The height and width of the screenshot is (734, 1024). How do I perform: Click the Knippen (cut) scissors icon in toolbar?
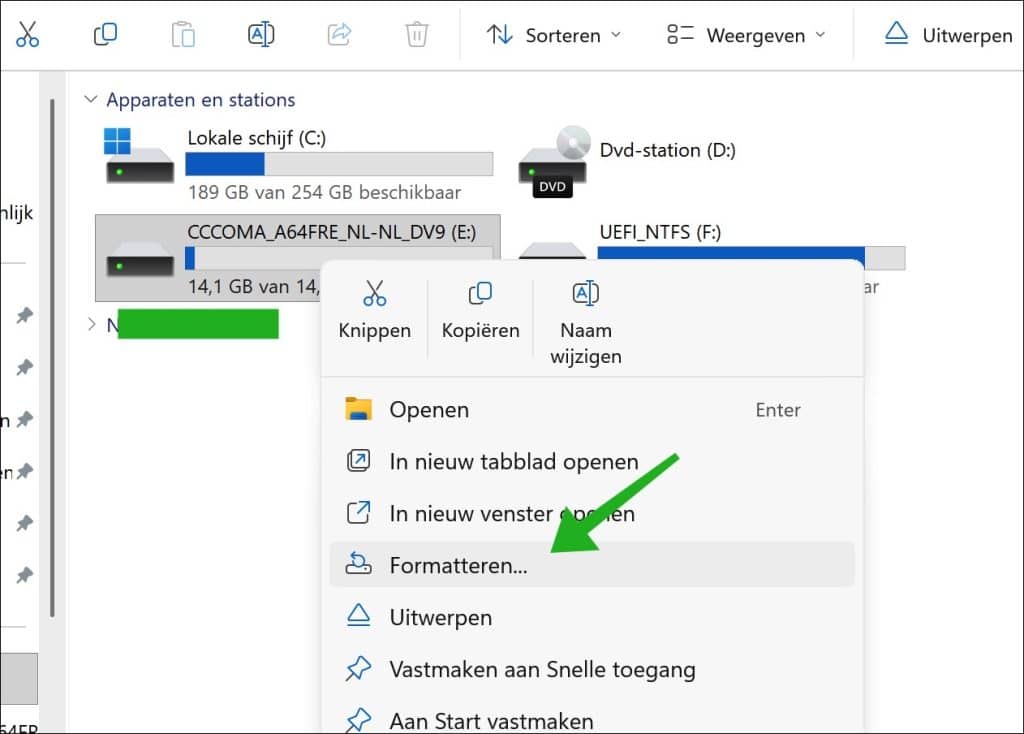pos(27,35)
